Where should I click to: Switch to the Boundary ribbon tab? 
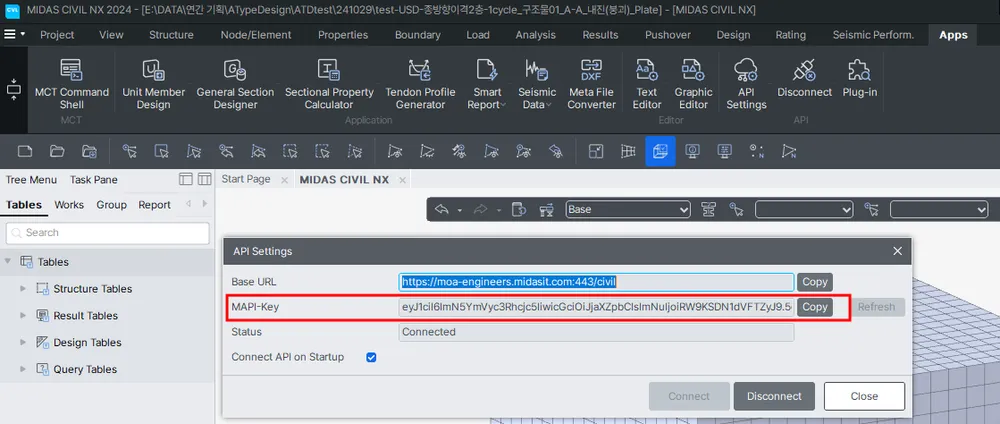pyautogui.click(x=417, y=35)
